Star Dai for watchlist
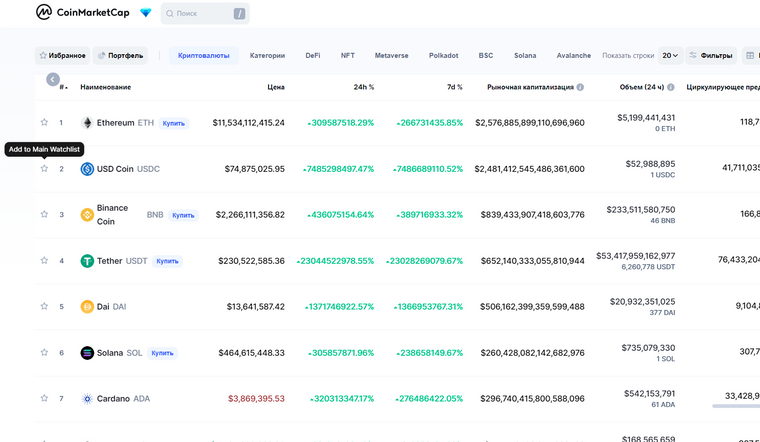 point(44,306)
